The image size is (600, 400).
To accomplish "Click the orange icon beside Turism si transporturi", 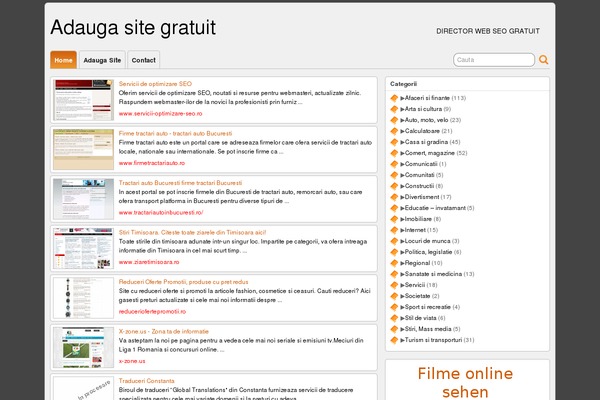I will point(394,340).
